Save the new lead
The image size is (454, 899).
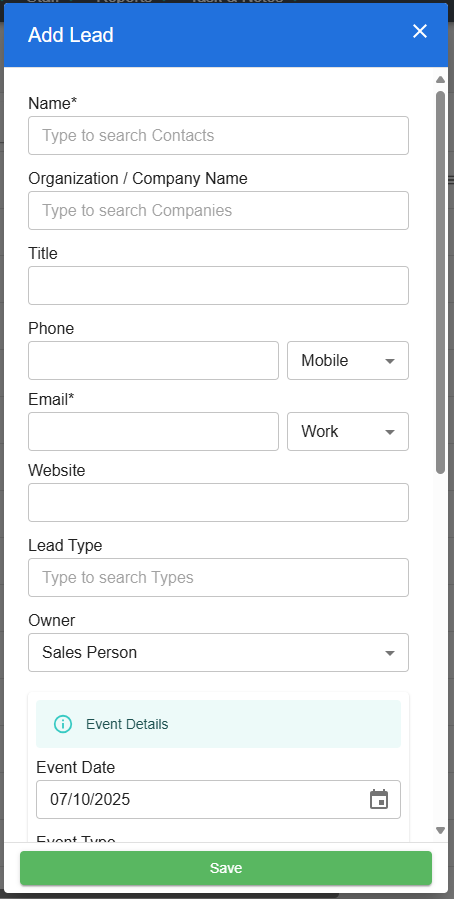click(x=226, y=868)
